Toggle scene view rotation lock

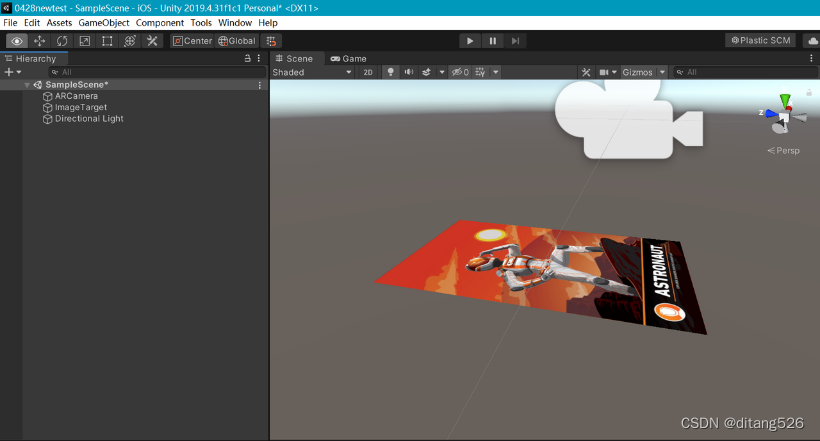click(x=809, y=93)
